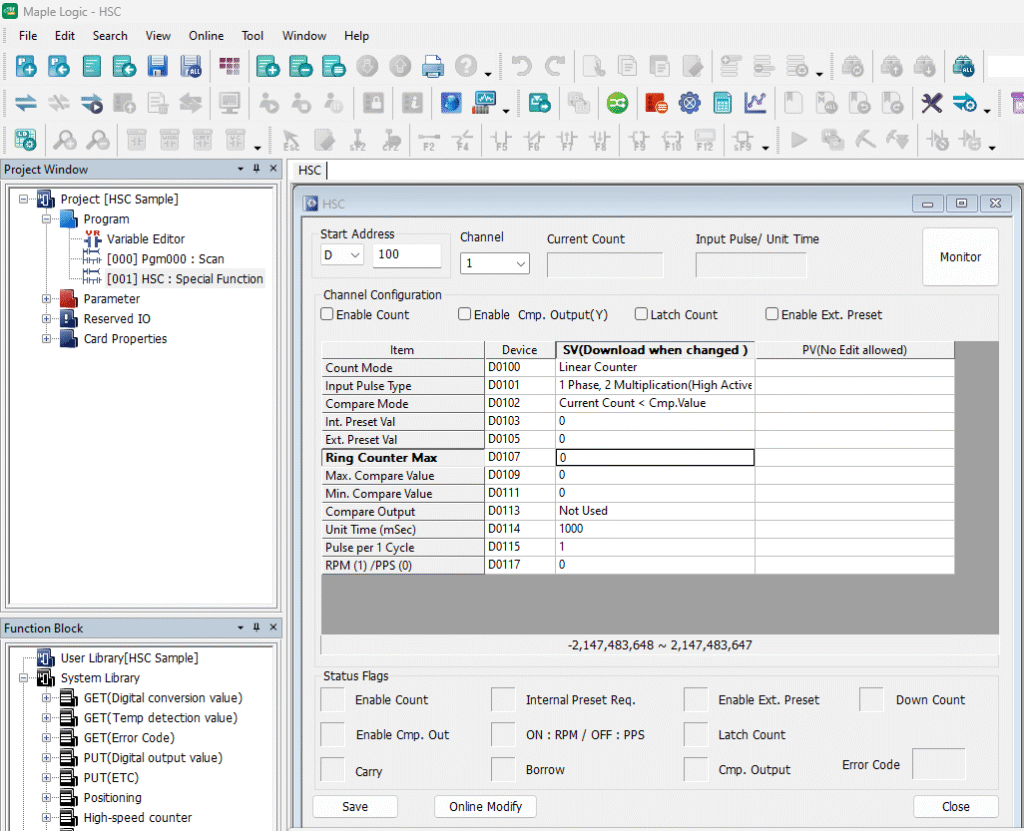
Task: Open the Help menu
Action: 357,36
